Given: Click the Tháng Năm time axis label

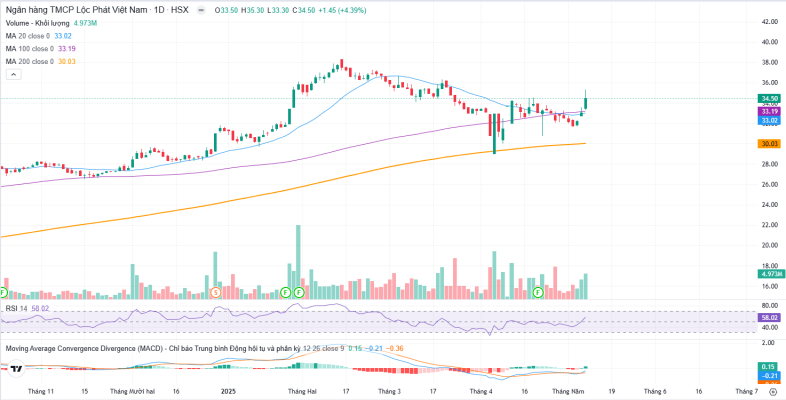Looking at the screenshot, I should tap(567, 391).
